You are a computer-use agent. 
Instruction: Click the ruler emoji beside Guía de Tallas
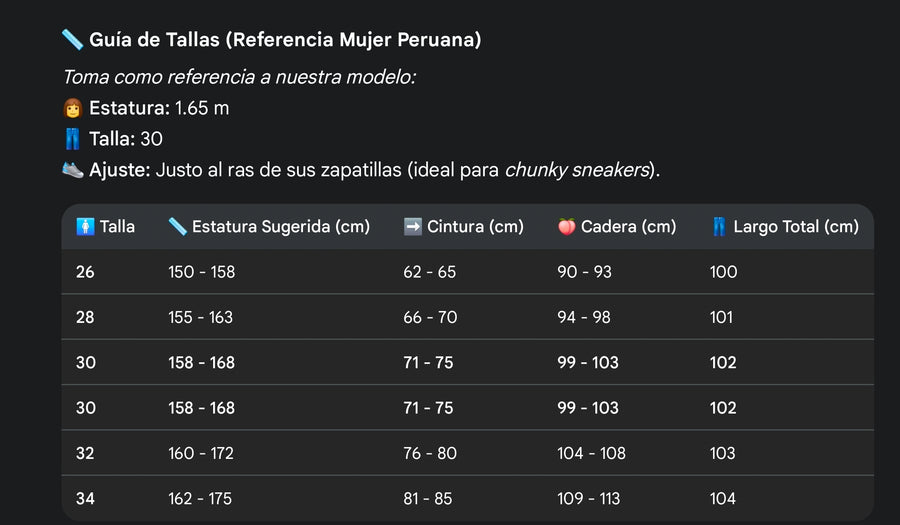pos(72,40)
